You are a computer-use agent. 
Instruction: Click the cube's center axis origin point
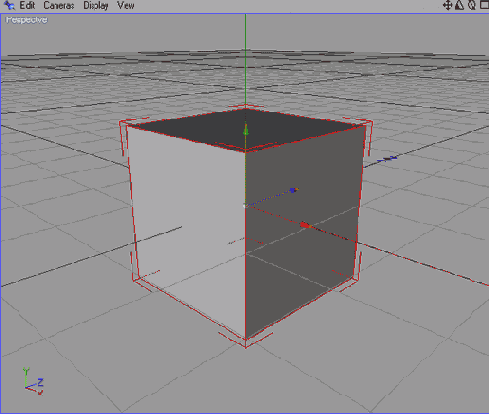245,206
